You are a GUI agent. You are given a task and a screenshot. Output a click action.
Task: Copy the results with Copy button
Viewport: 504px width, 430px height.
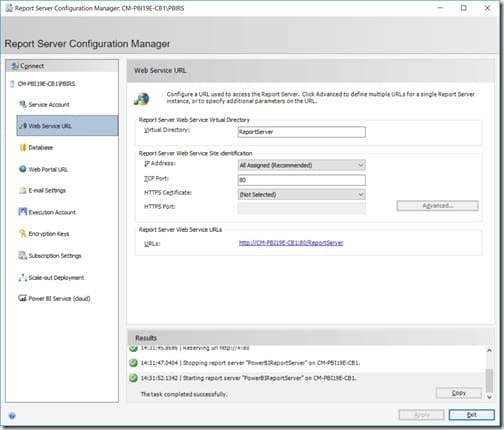tap(458, 393)
